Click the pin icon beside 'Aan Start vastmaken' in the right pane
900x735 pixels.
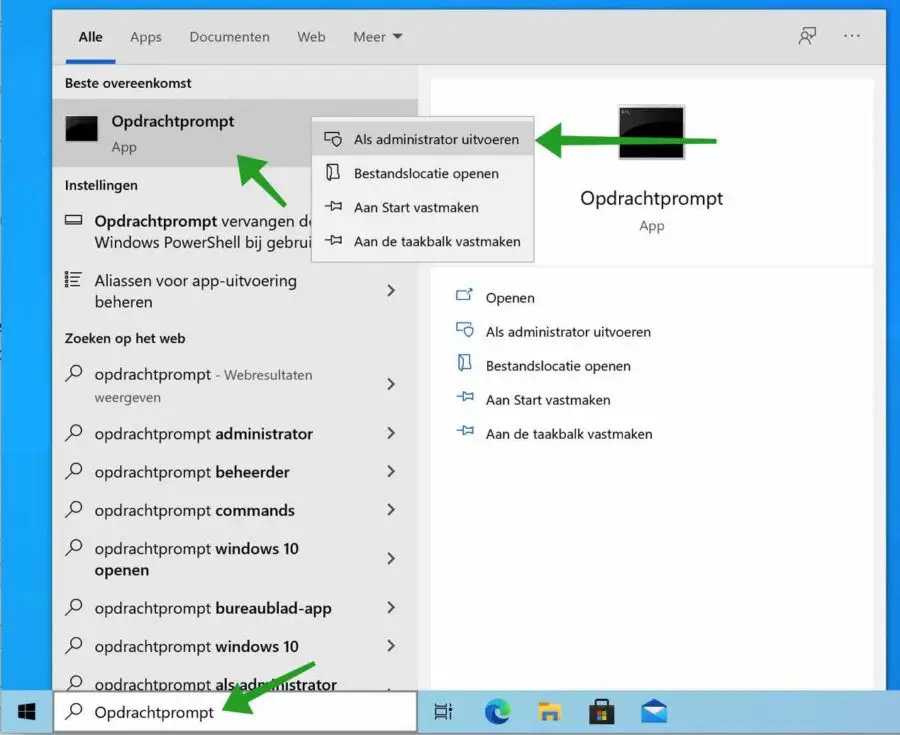[465, 396]
